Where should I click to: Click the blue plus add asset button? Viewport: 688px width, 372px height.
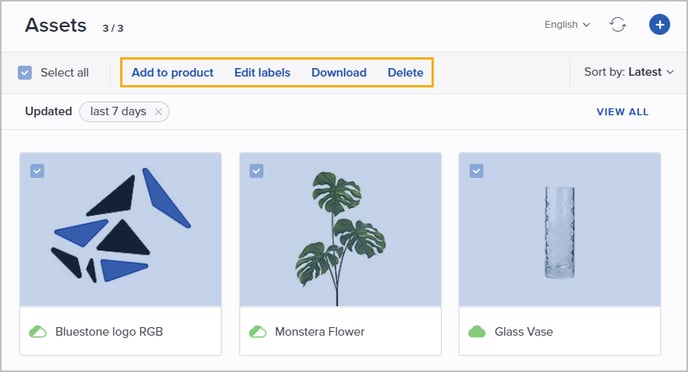(659, 25)
